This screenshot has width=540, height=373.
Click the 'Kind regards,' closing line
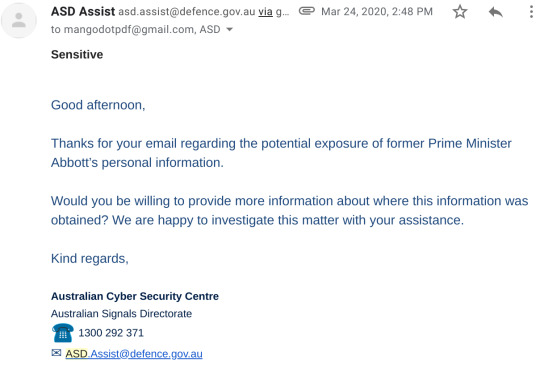[x=90, y=258]
